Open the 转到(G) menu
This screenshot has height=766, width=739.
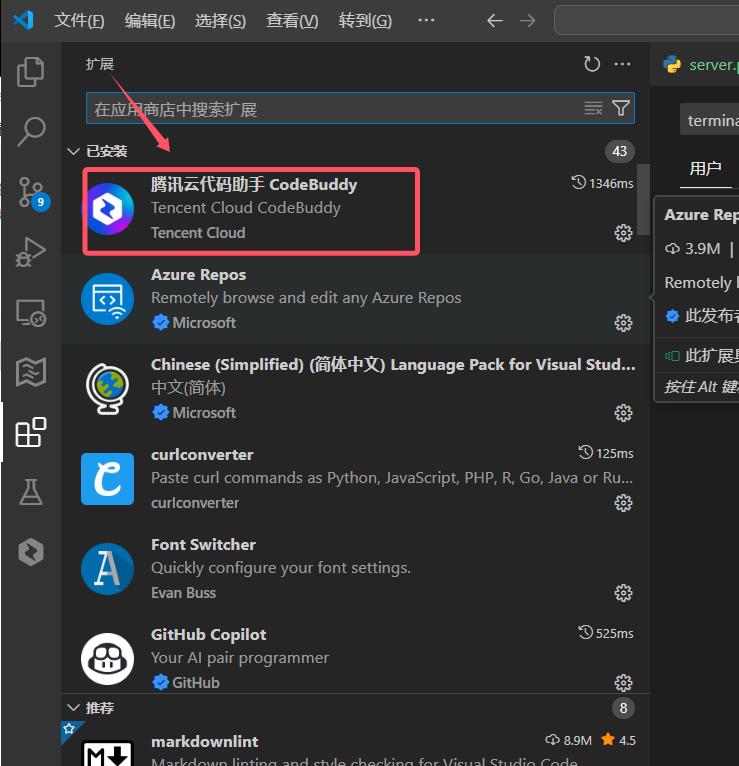pos(365,21)
